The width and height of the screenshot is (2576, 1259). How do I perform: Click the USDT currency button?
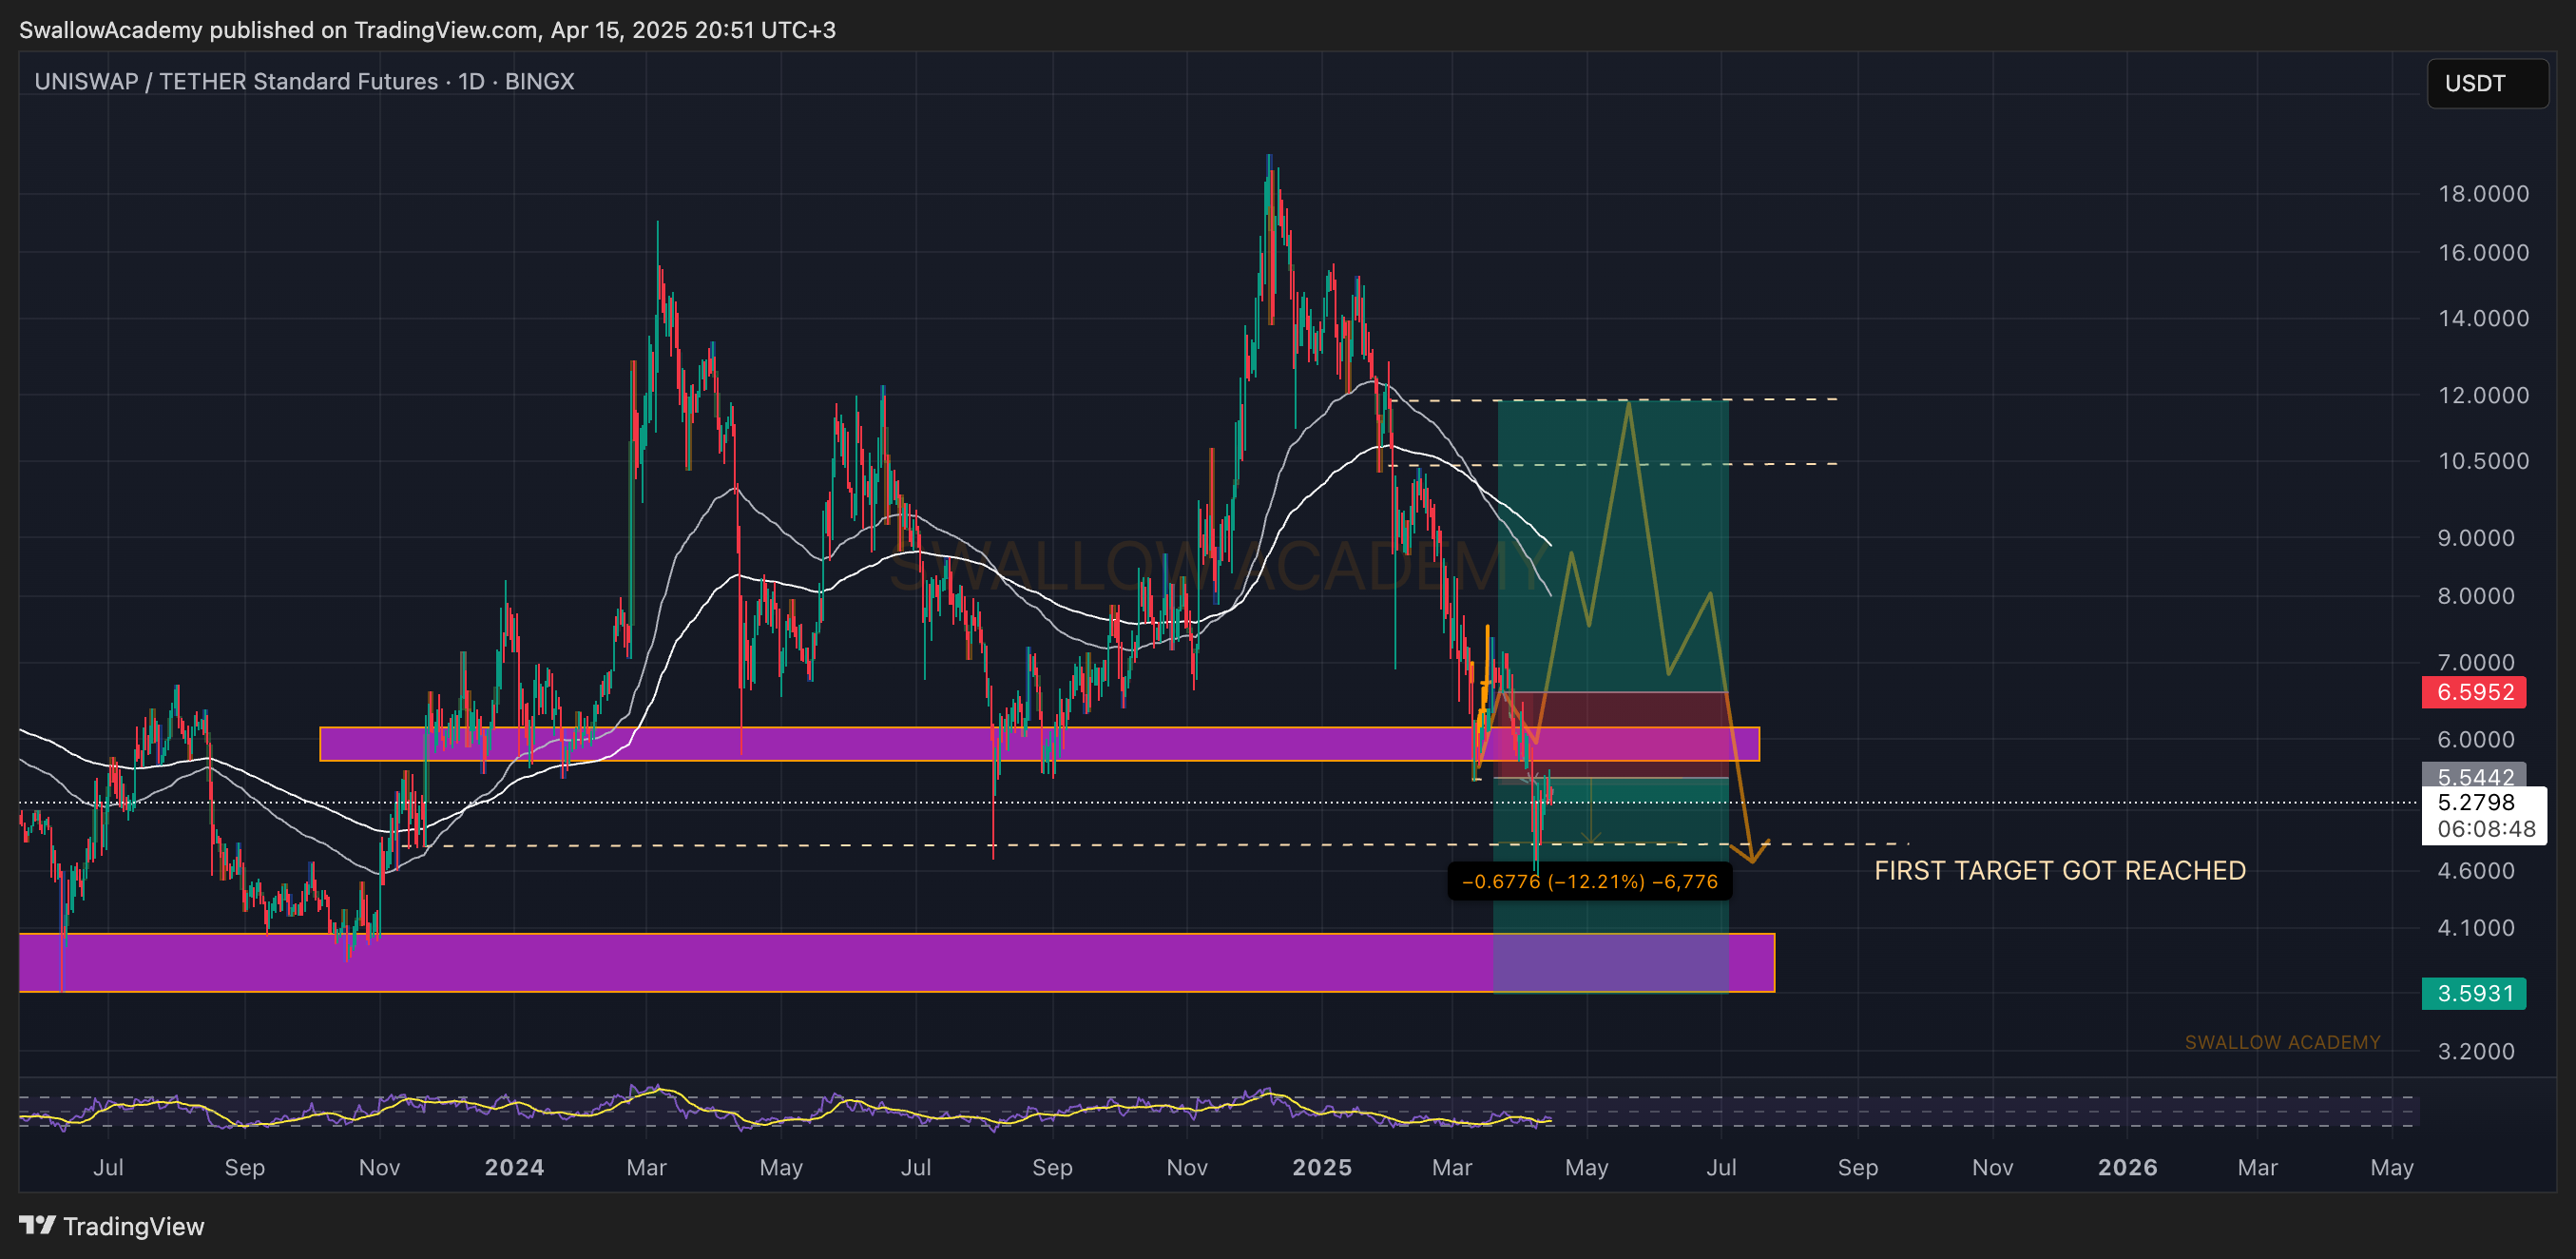(x=2486, y=83)
